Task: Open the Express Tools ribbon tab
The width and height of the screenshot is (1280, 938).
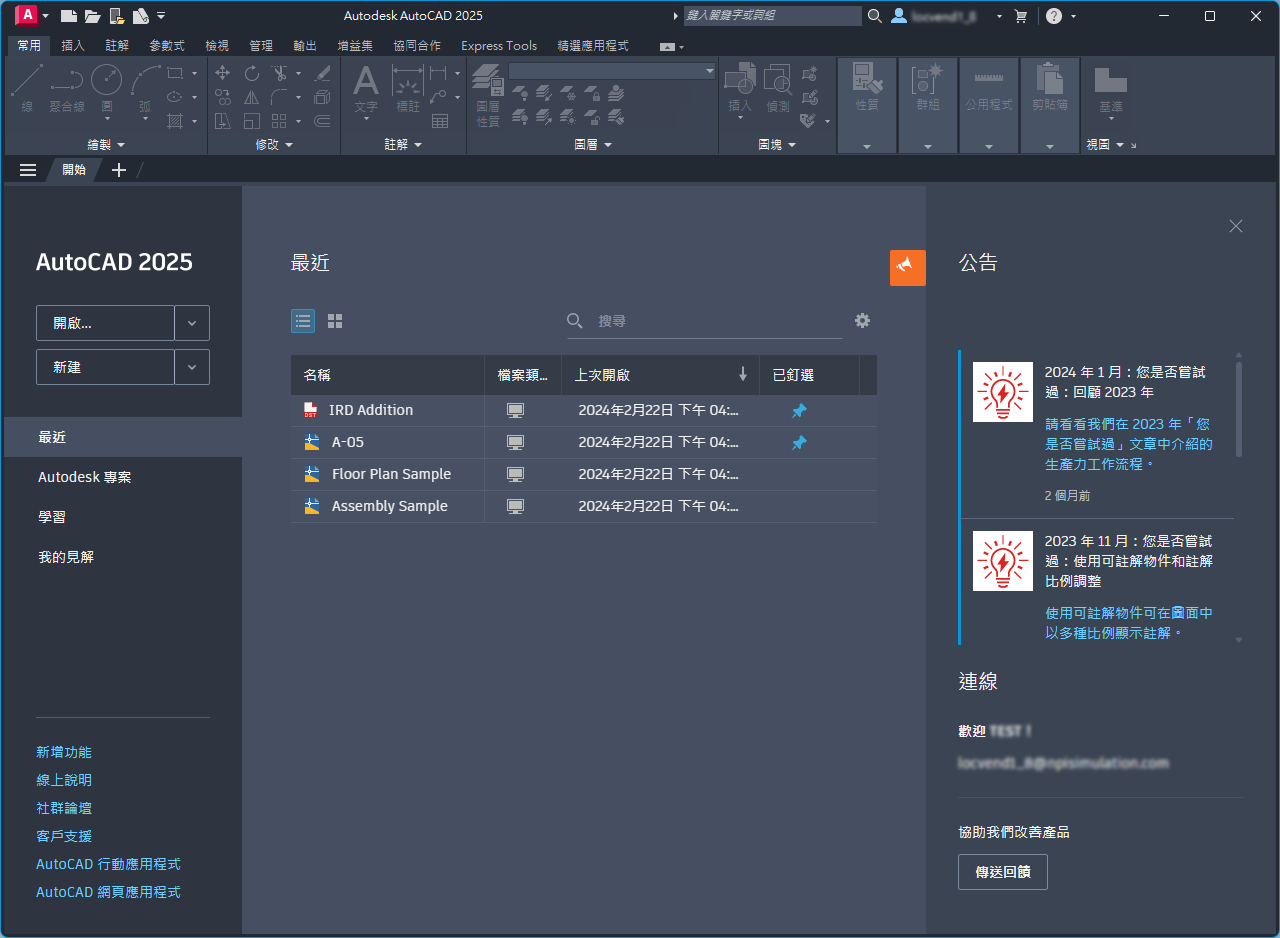Action: [499, 45]
